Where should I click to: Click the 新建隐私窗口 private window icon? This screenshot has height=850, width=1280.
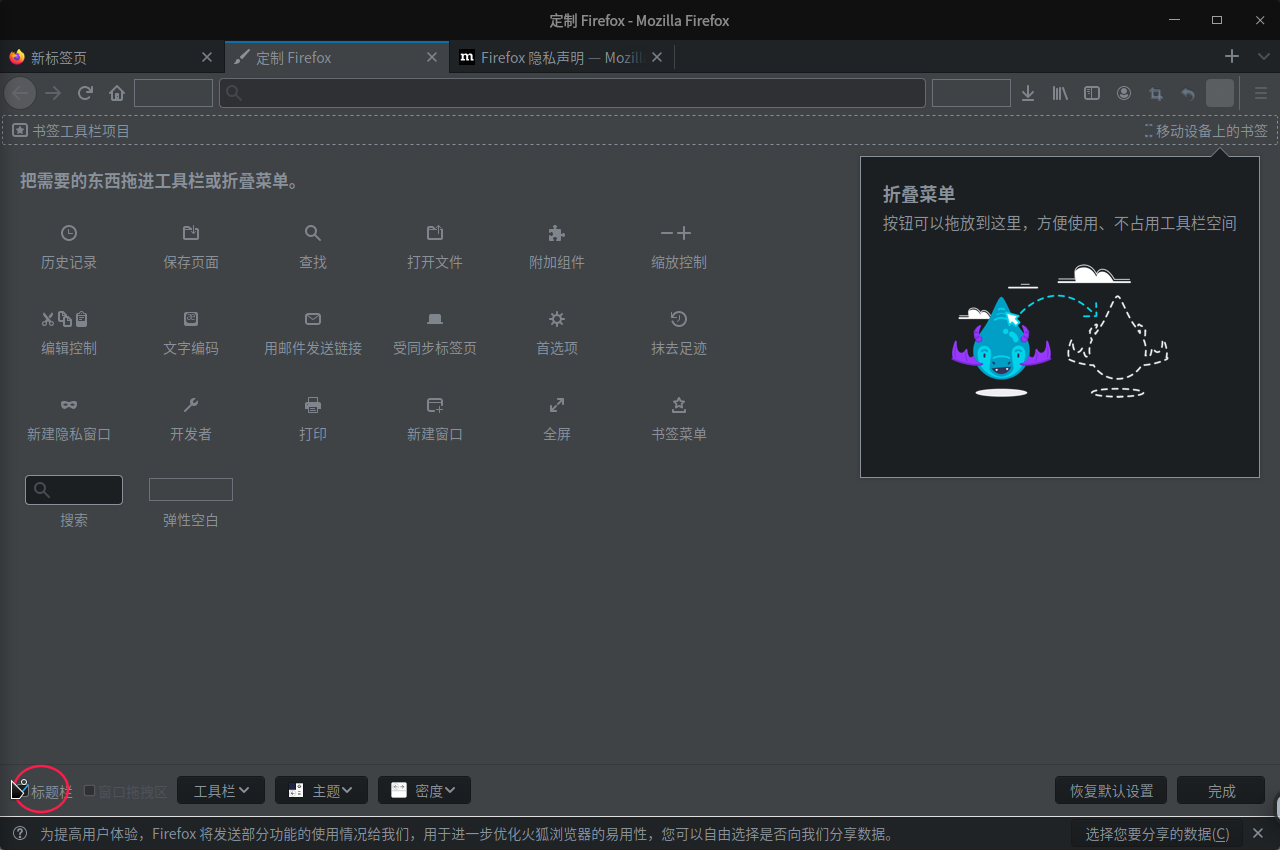click(69, 405)
